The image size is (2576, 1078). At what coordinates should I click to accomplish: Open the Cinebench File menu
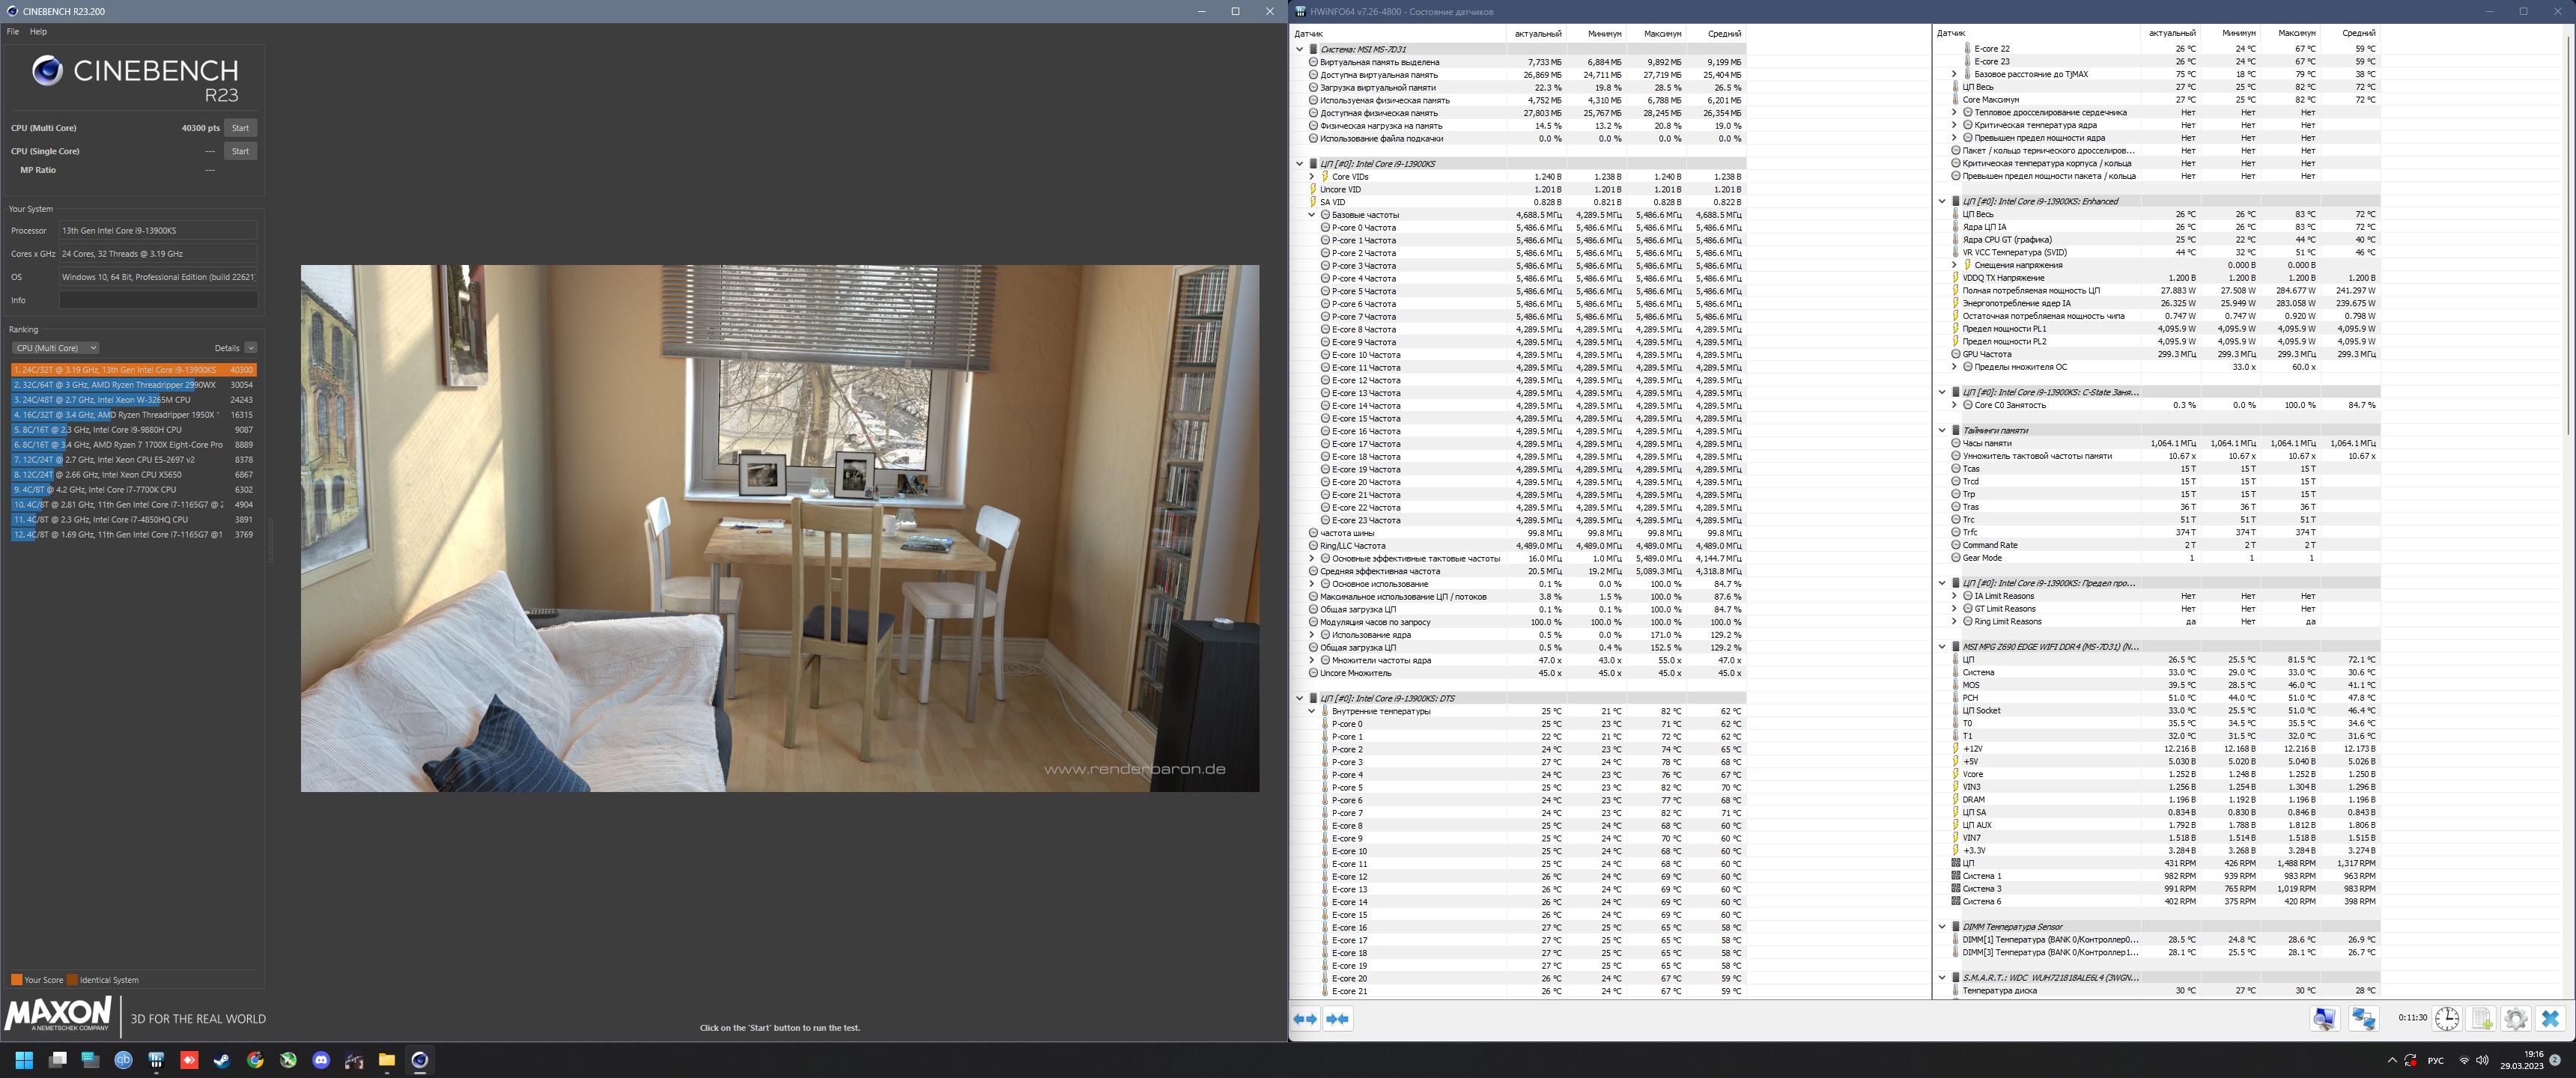13,32
